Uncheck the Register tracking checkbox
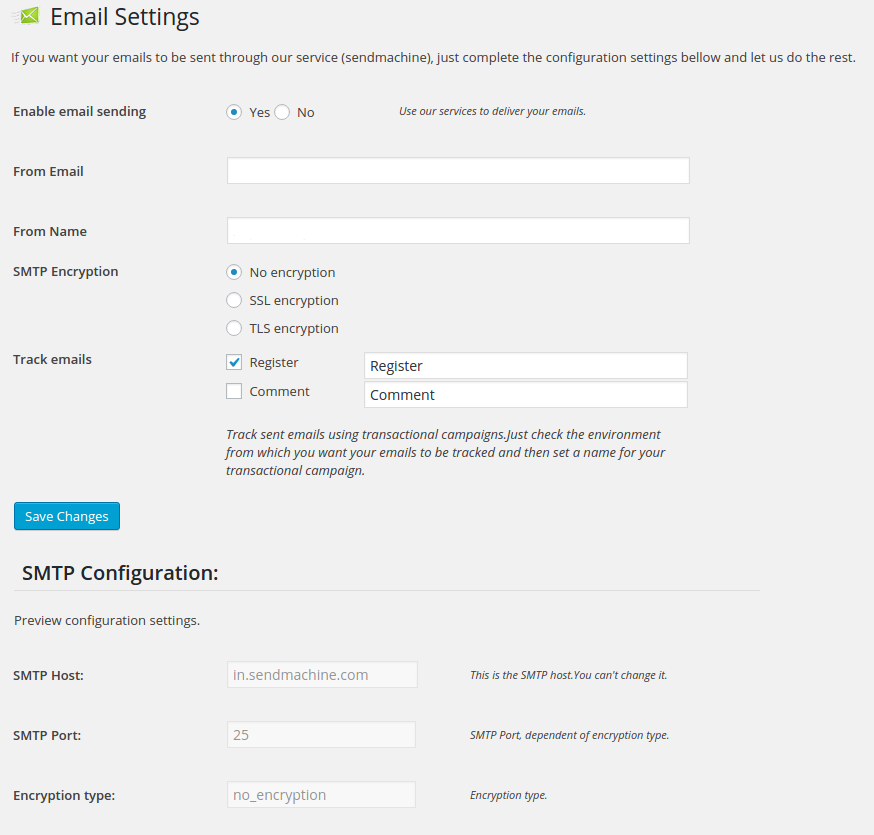This screenshot has height=835, width=874. pyautogui.click(x=234, y=362)
